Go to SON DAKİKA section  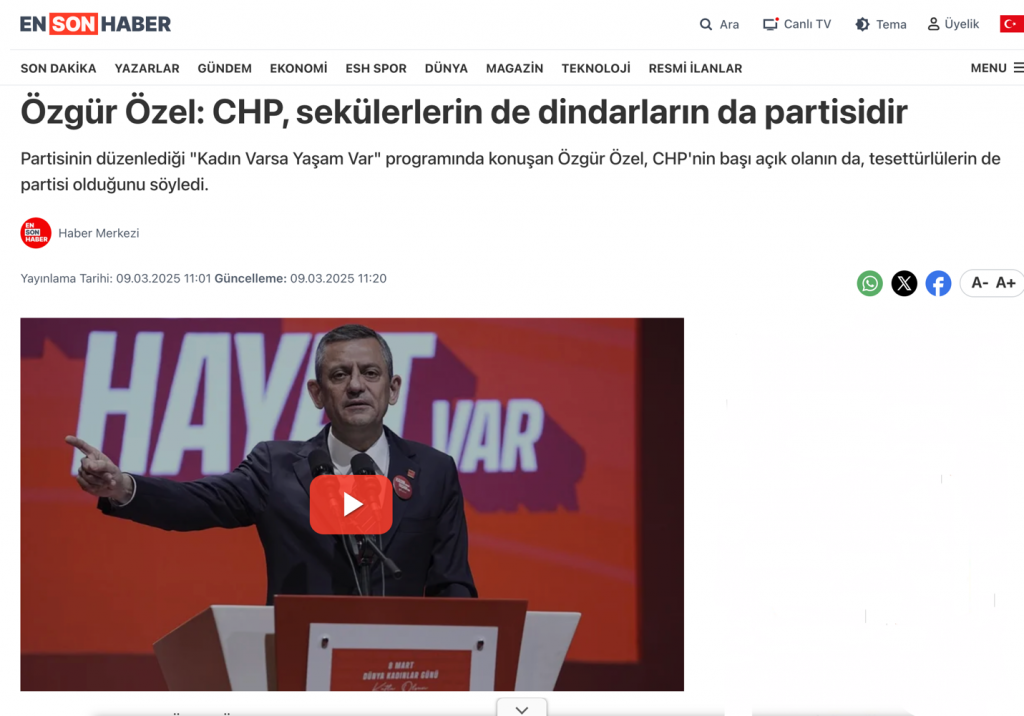pyautogui.click(x=58, y=68)
